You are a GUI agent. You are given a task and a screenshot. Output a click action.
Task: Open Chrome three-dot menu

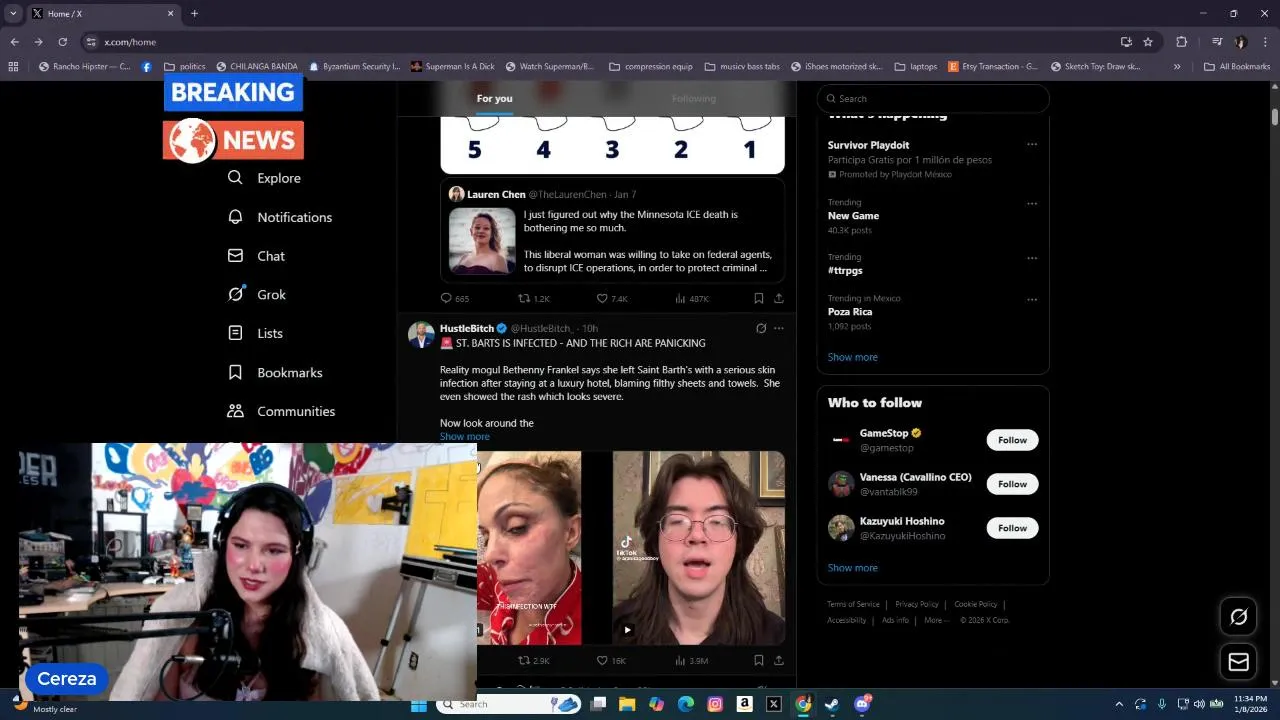coord(1265,42)
